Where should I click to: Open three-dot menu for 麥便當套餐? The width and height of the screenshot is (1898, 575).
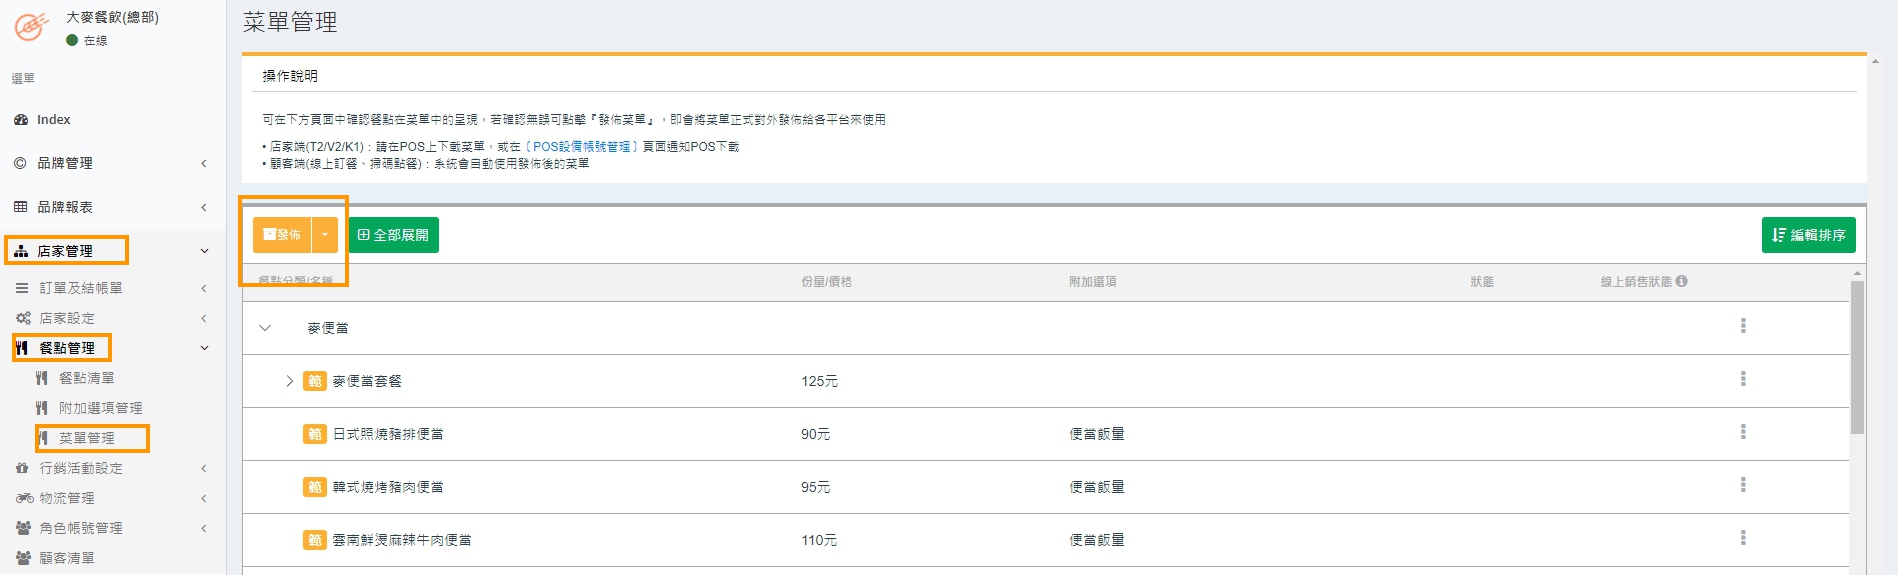[x=1743, y=379]
